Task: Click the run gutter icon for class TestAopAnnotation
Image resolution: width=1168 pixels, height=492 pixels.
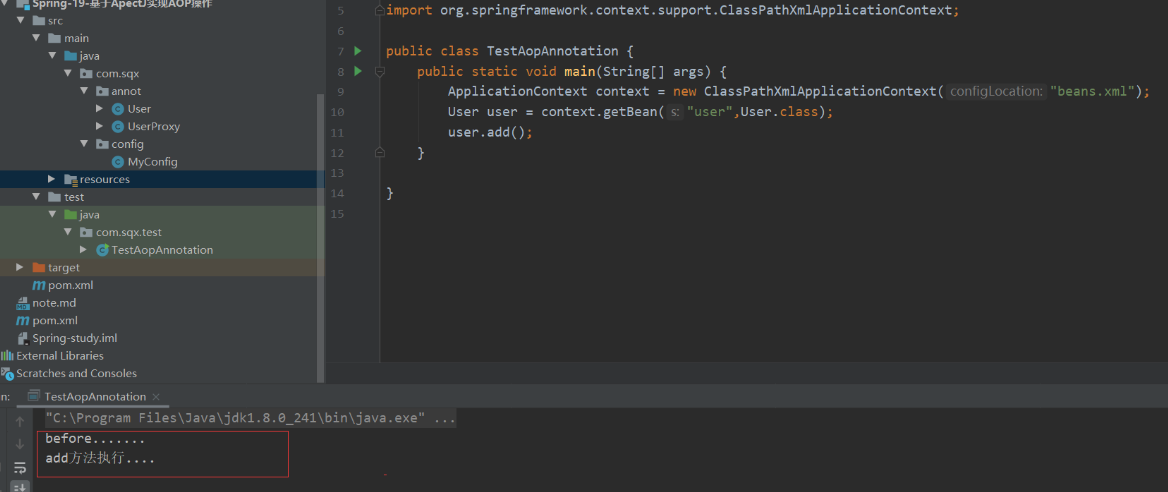Action: point(358,51)
